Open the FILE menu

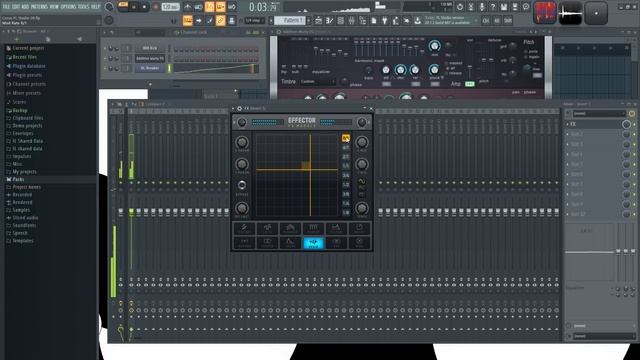pos(6,7)
